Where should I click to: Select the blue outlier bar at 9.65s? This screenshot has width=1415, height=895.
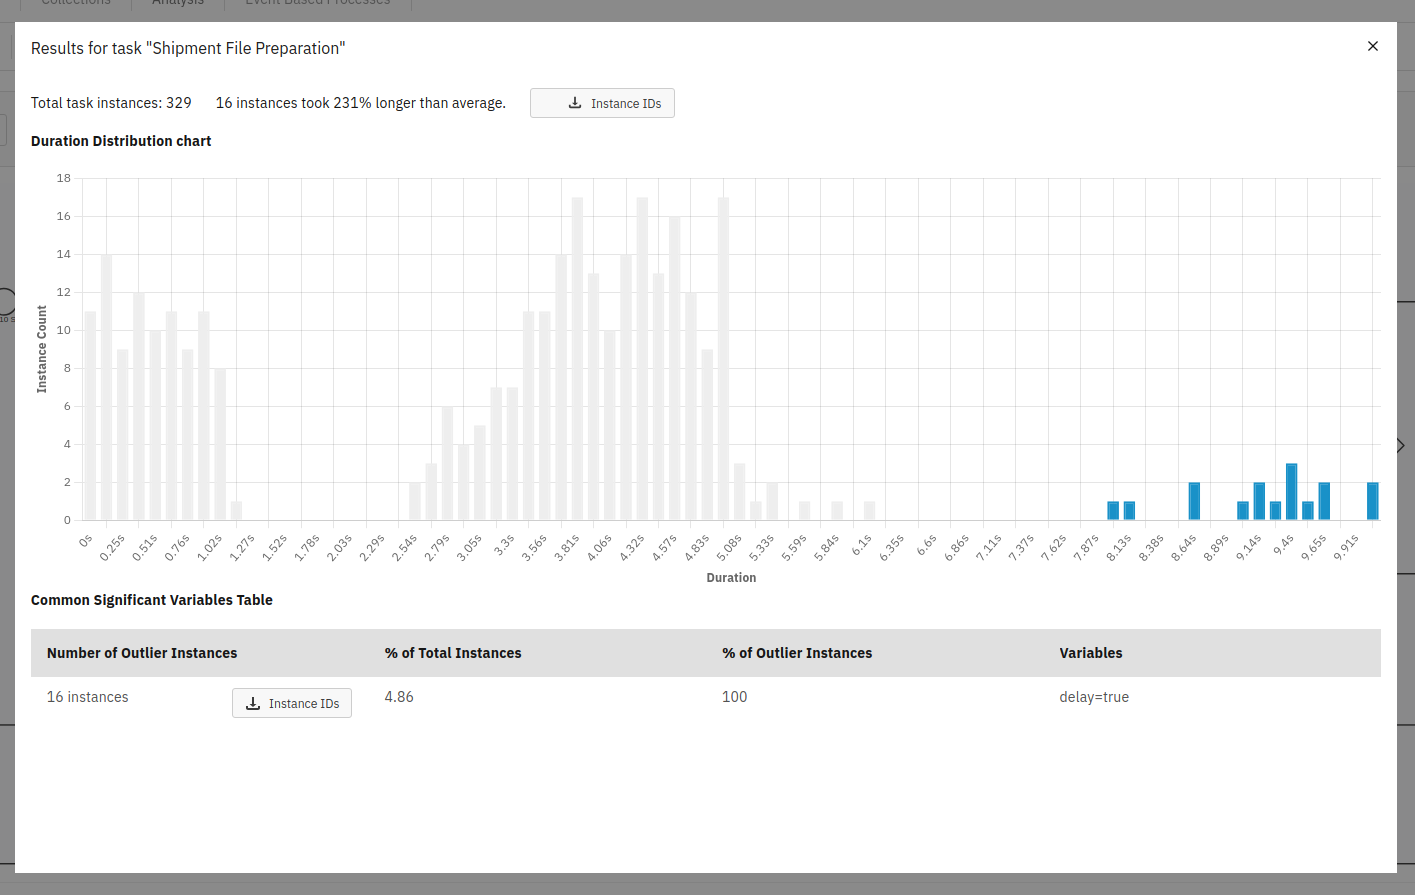point(1324,501)
